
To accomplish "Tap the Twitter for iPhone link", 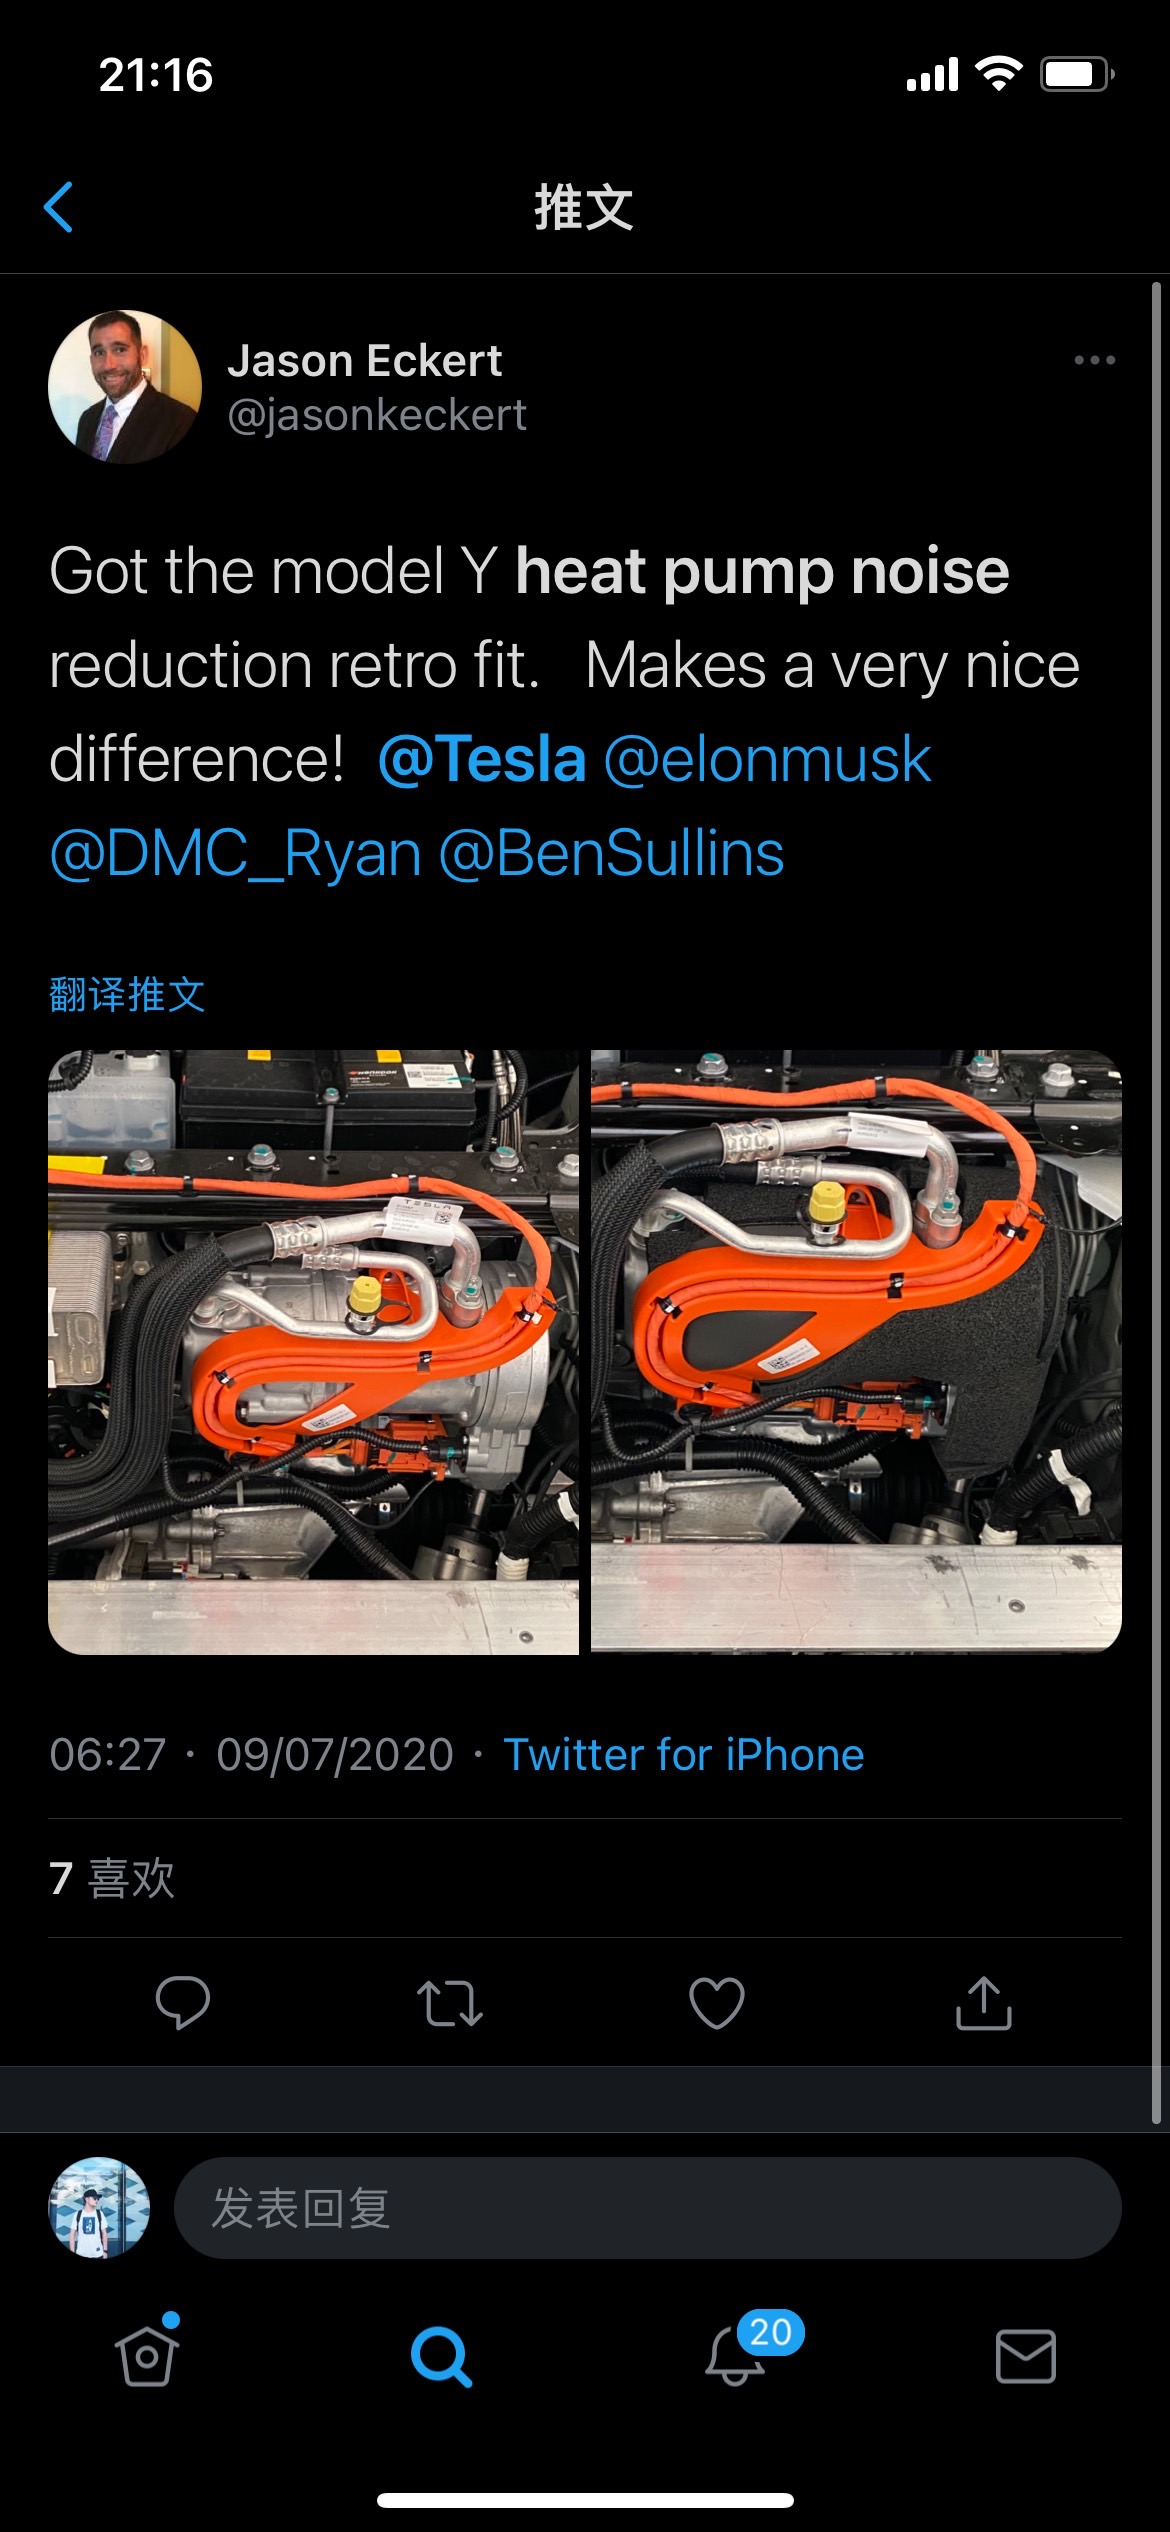I will 684,1755.
